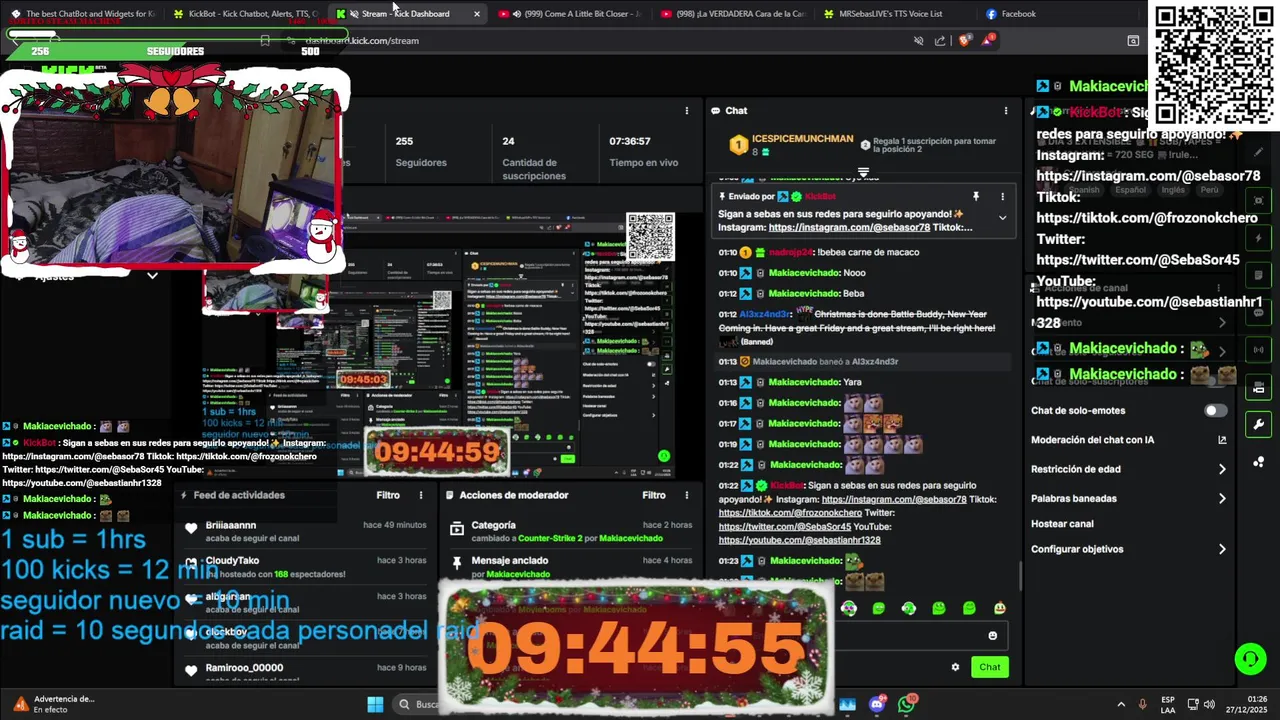Click Counter-Strike 2 link in moderator actions
The height and width of the screenshot is (720, 1280).
[x=550, y=538]
